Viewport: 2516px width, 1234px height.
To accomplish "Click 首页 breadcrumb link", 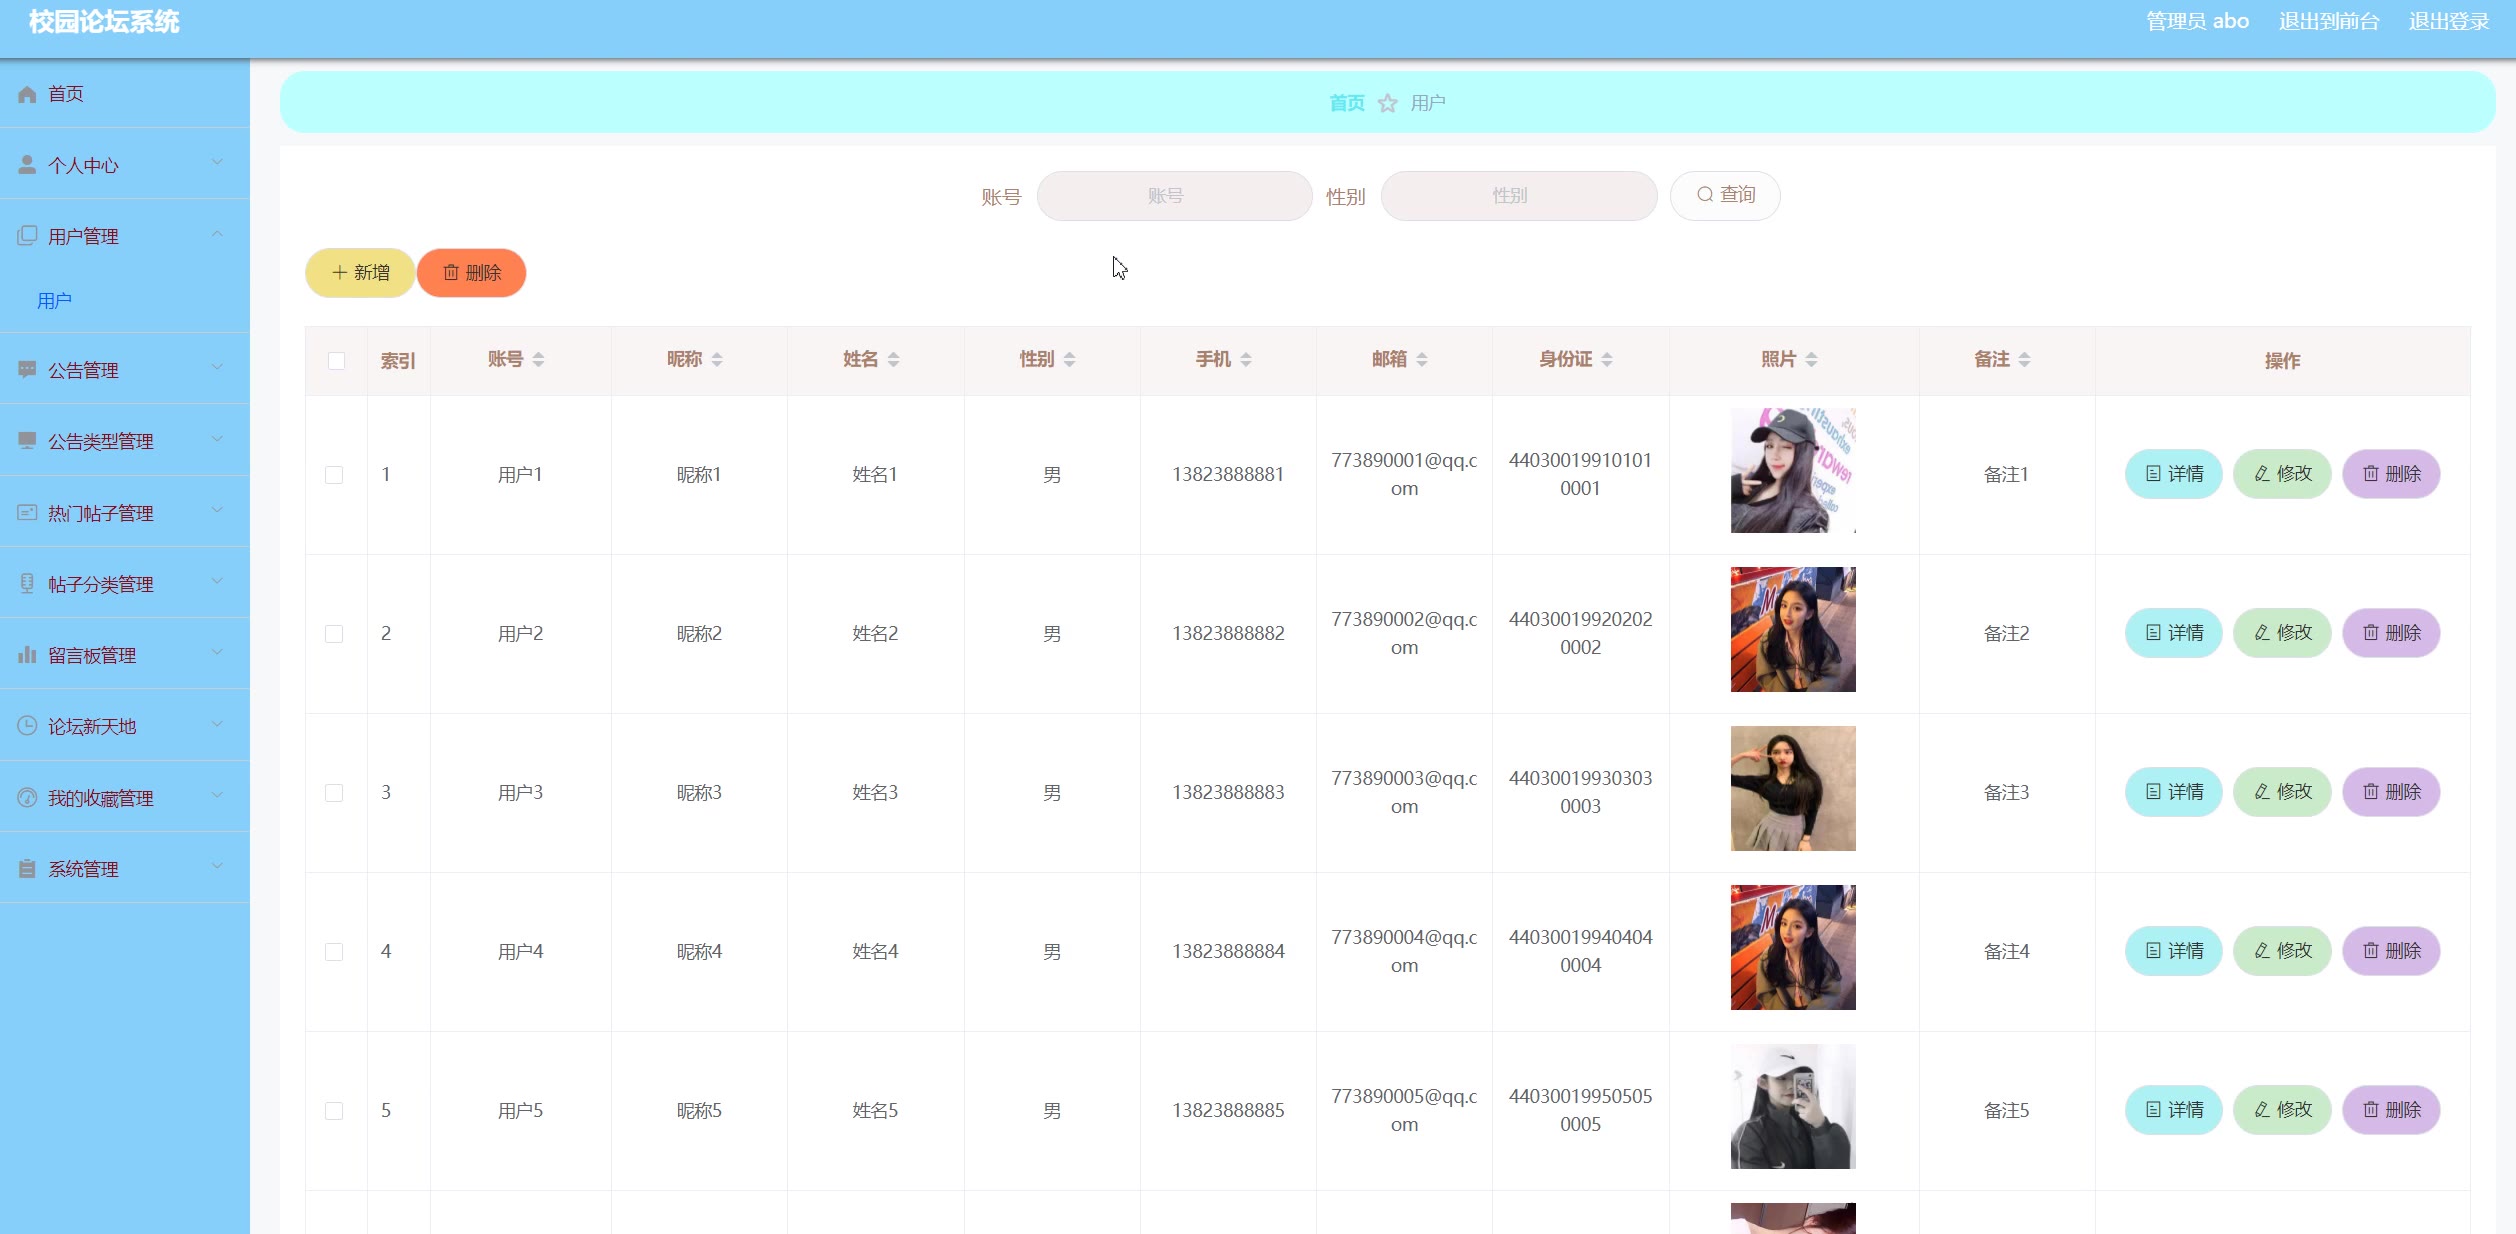I will (x=1346, y=103).
